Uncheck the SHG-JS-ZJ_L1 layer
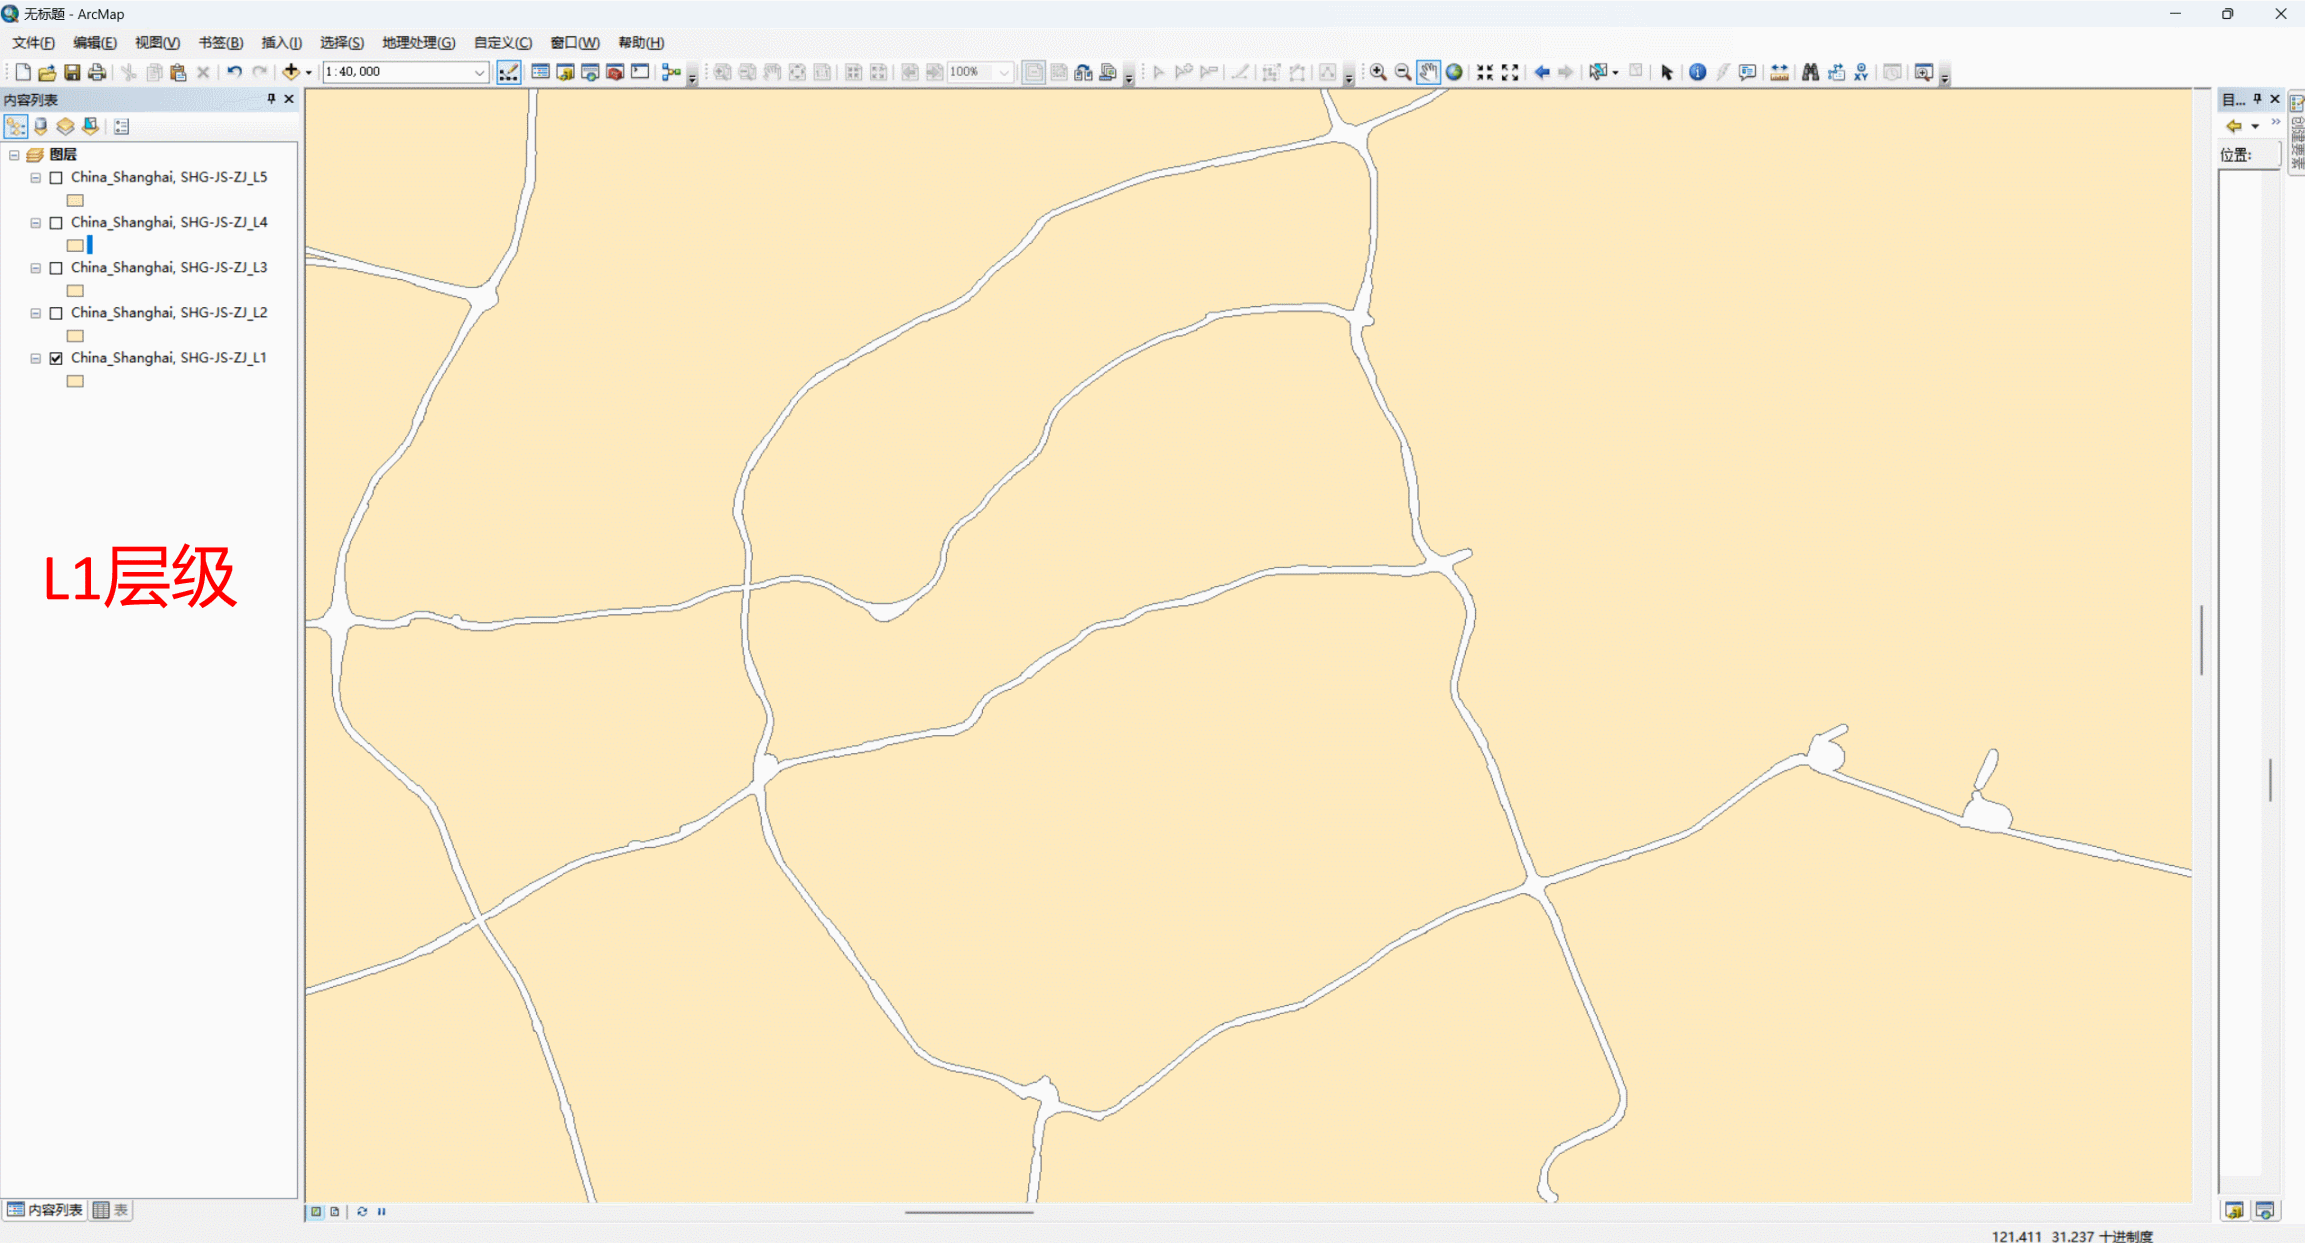The height and width of the screenshot is (1243, 2305). pyautogui.click(x=57, y=358)
